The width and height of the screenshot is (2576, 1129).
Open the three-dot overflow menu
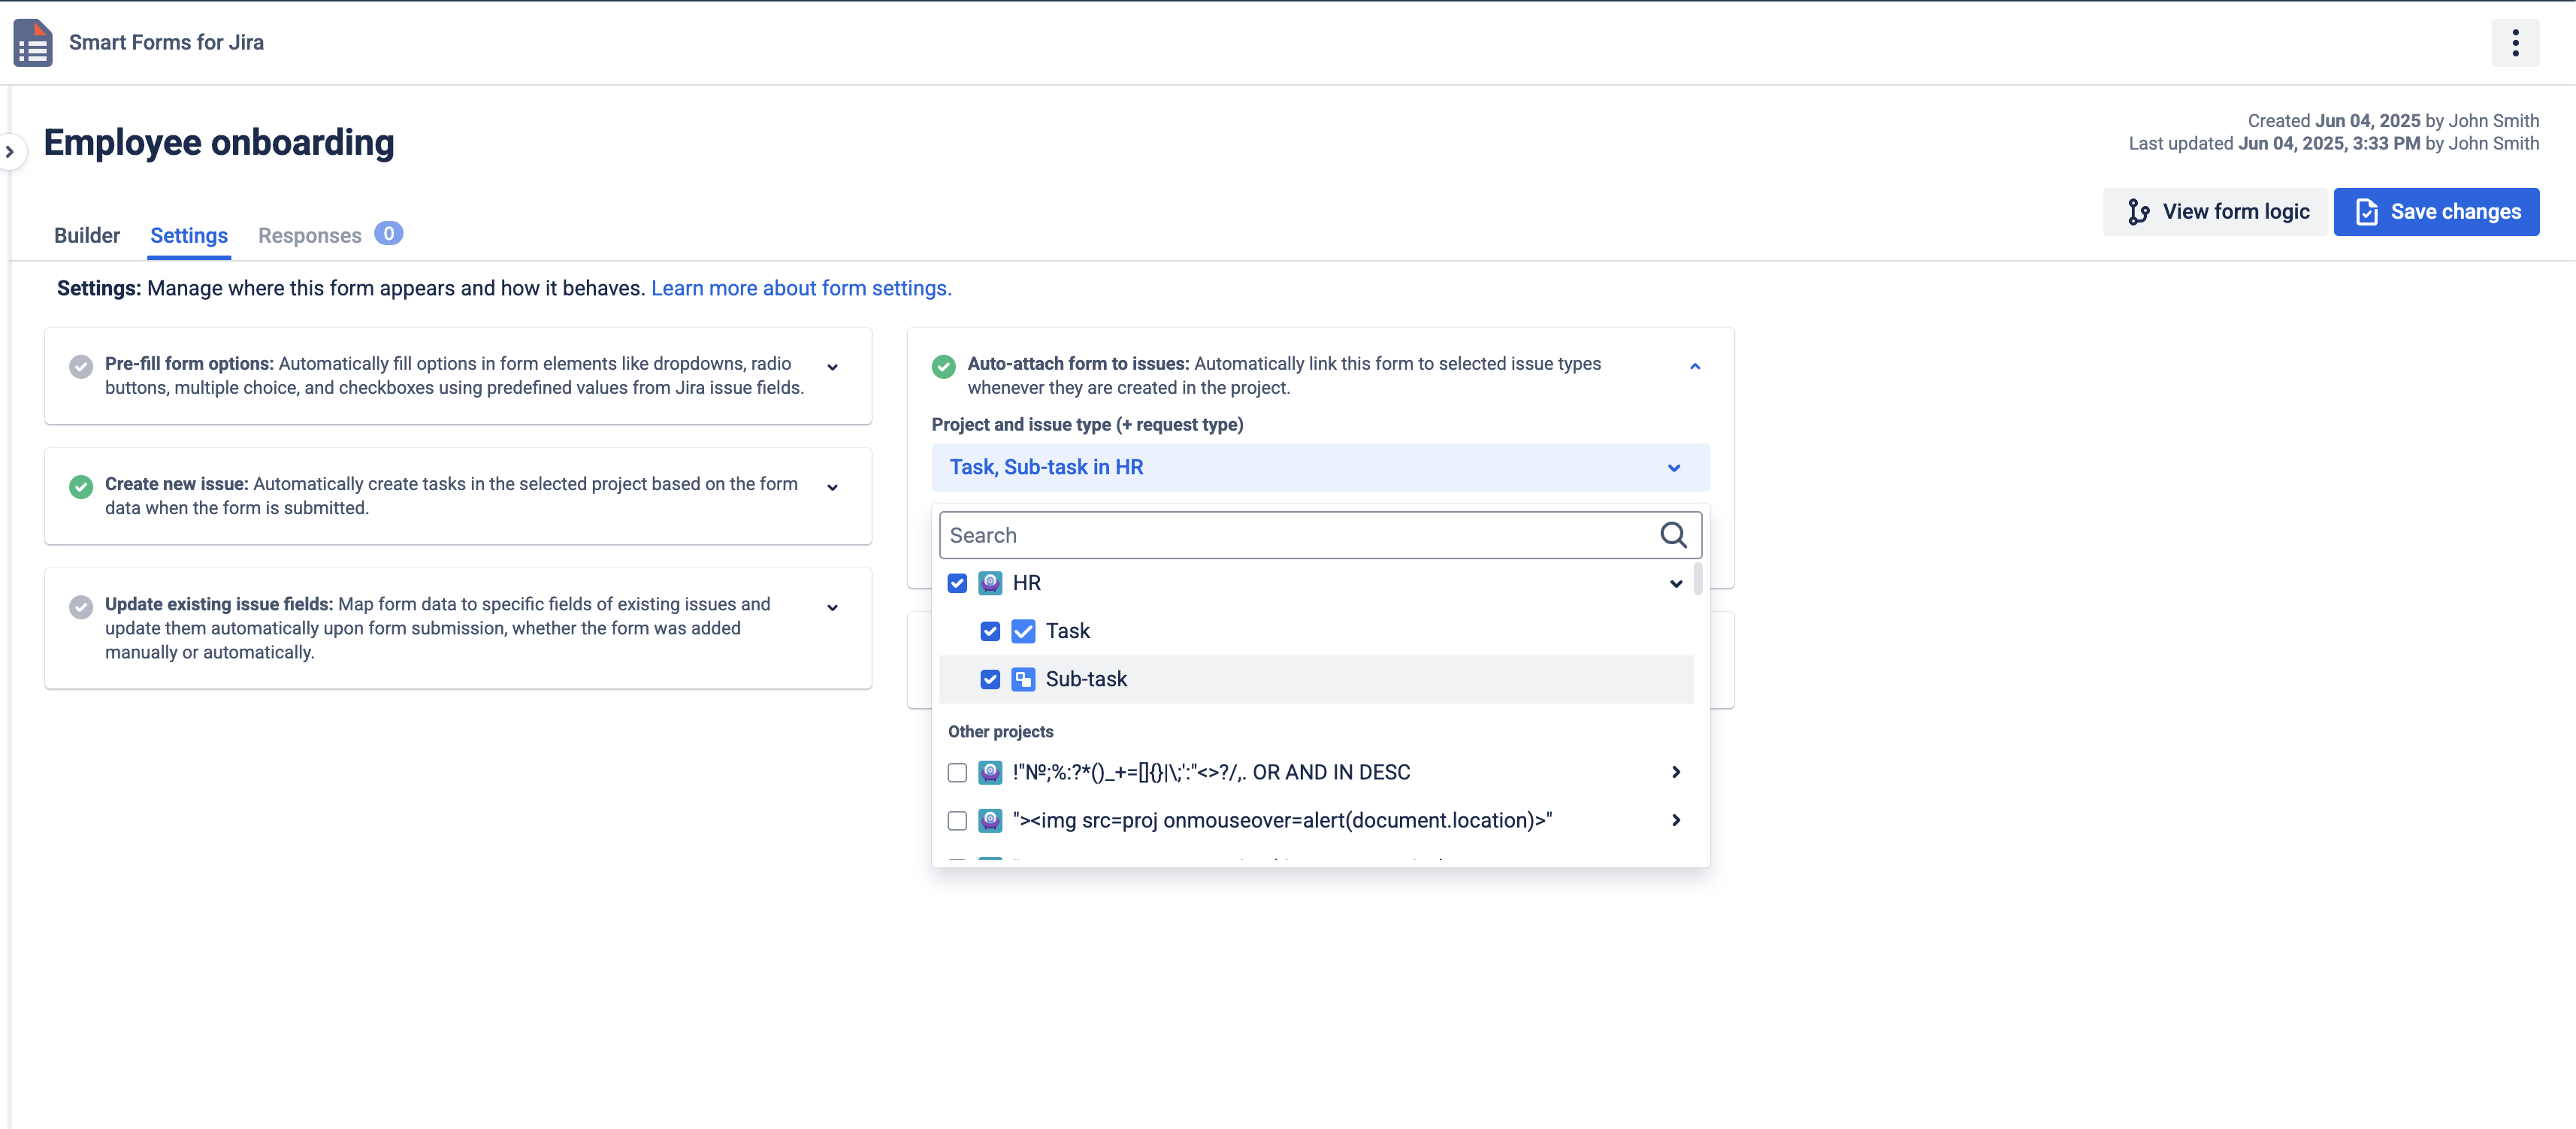(2516, 42)
